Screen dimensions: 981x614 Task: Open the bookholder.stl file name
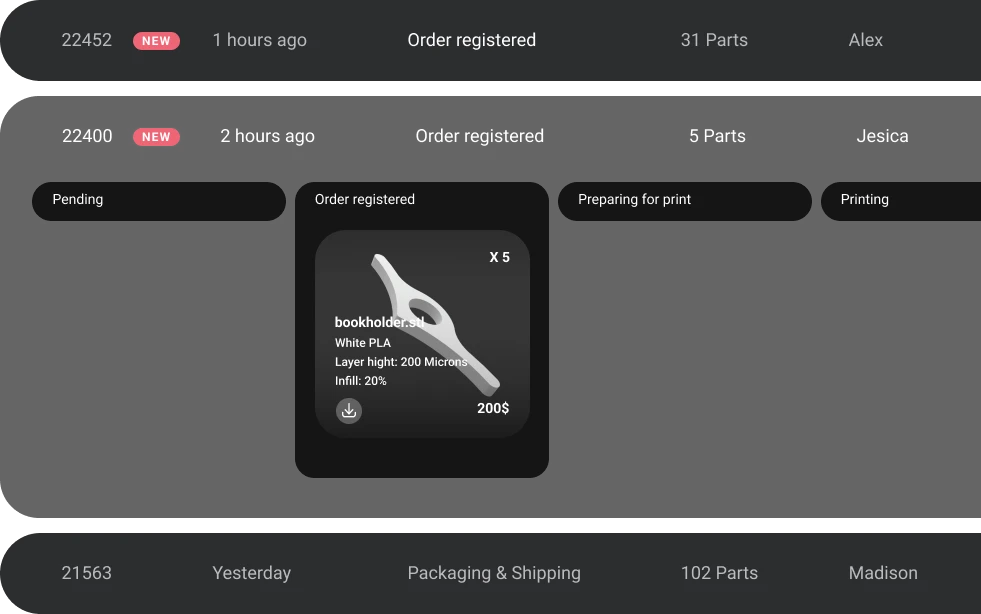coord(378,322)
